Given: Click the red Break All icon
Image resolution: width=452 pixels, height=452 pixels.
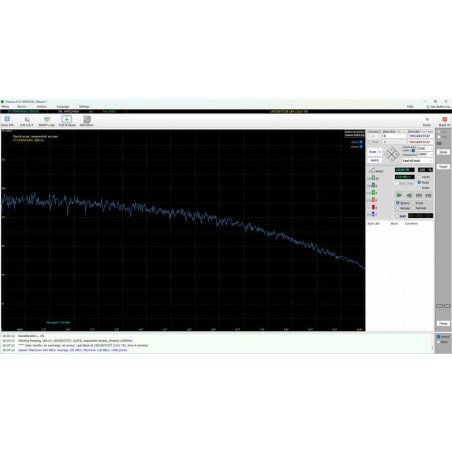Looking at the screenshot, I should pyautogui.click(x=444, y=121).
